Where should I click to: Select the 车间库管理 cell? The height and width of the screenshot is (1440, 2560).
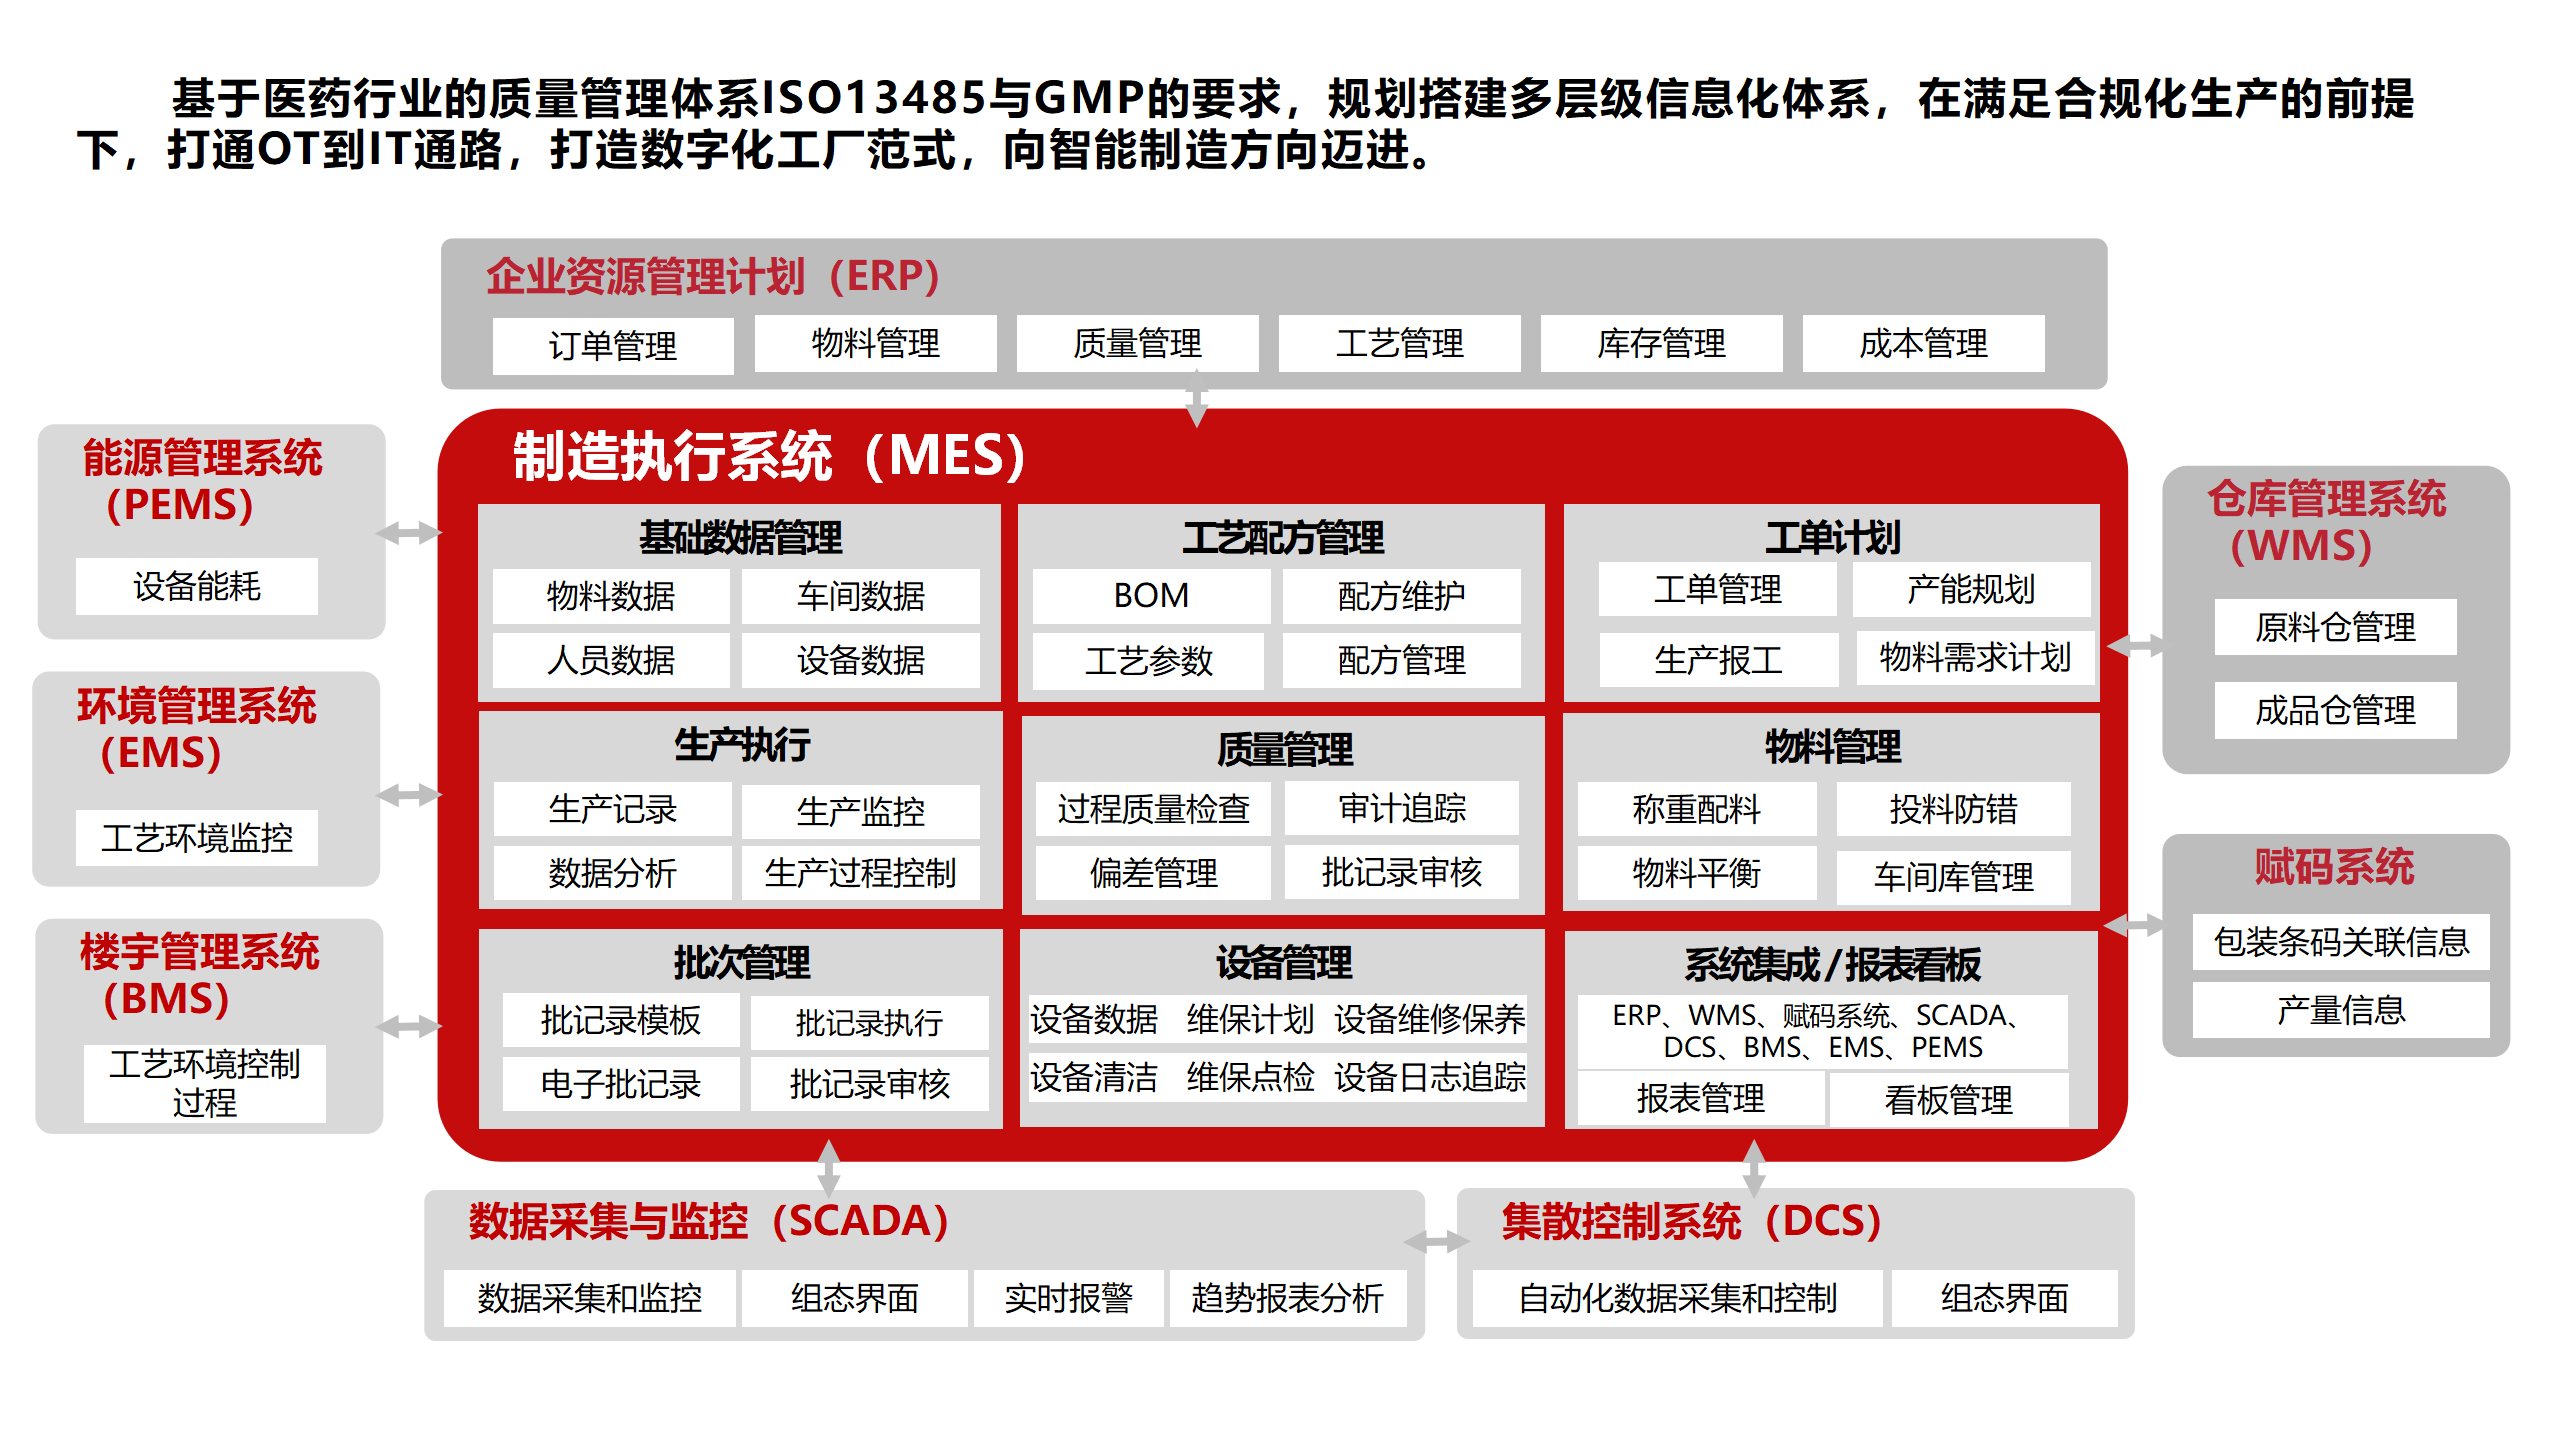click(x=1953, y=877)
